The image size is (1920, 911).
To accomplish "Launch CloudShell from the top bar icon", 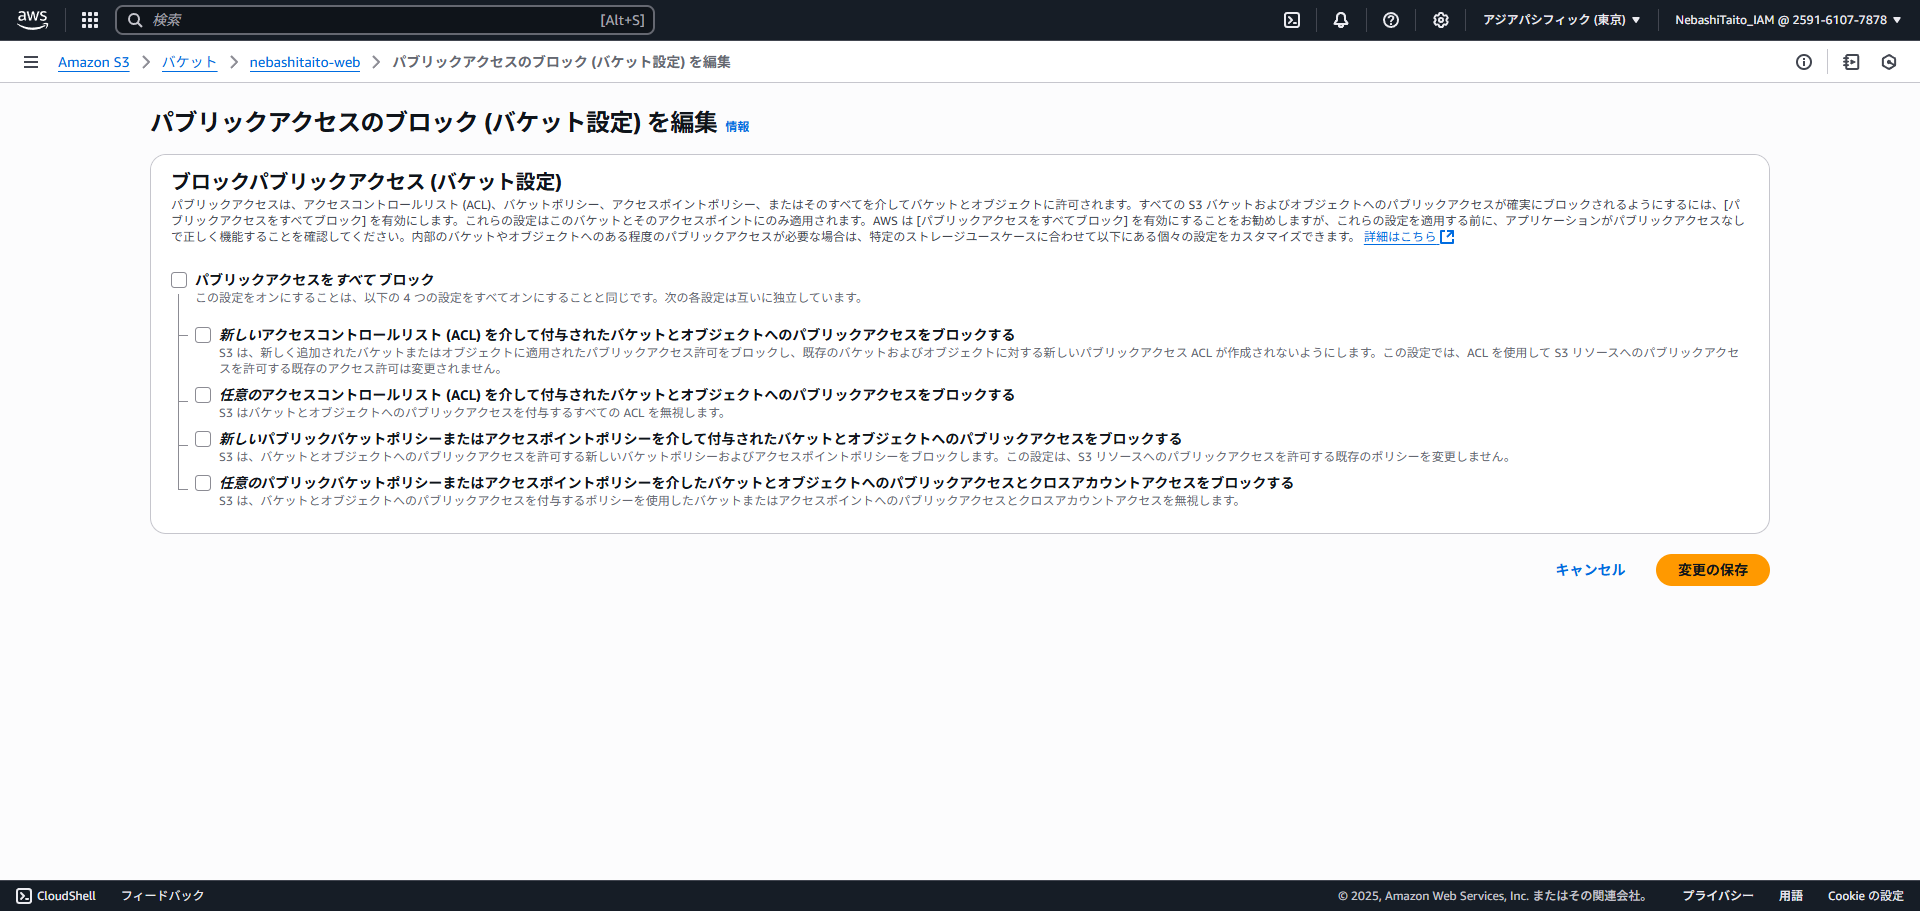I will (x=1292, y=20).
